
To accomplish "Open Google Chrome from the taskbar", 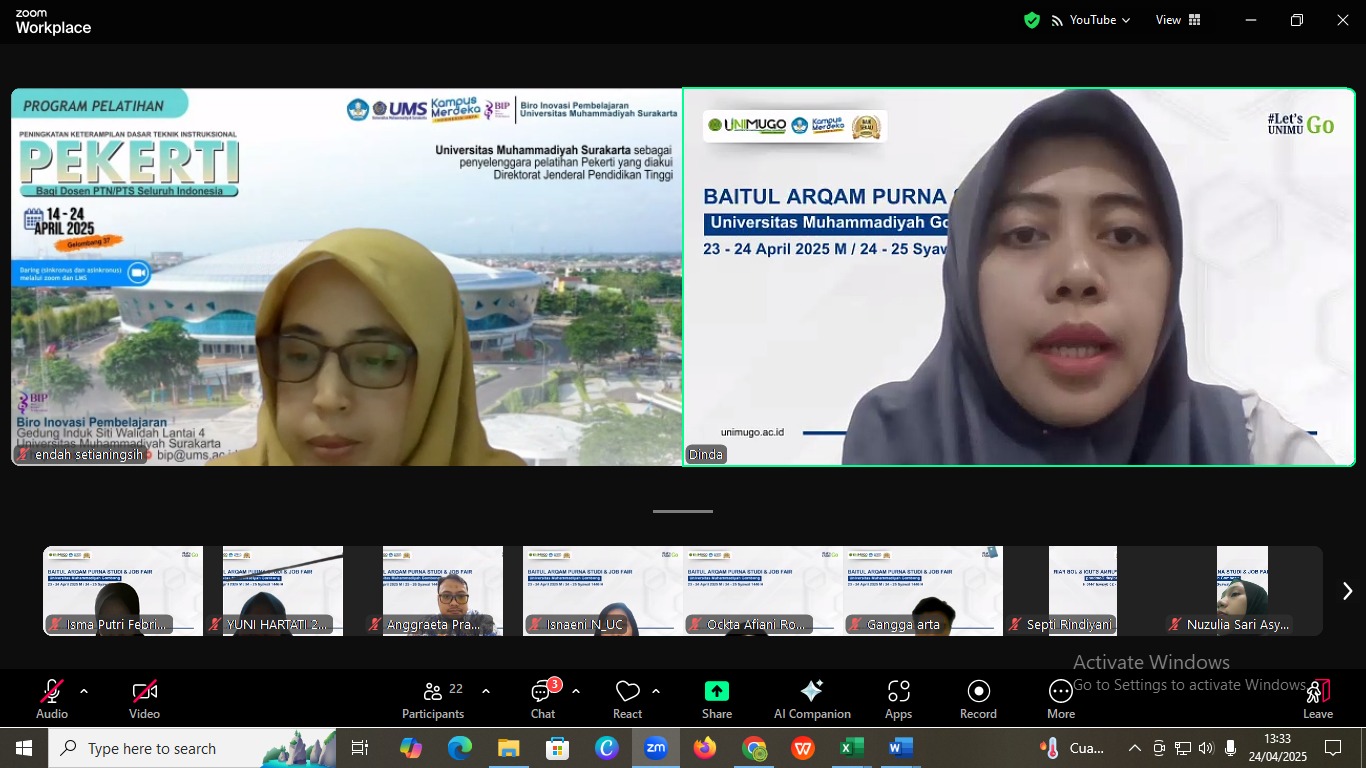I will [x=754, y=748].
